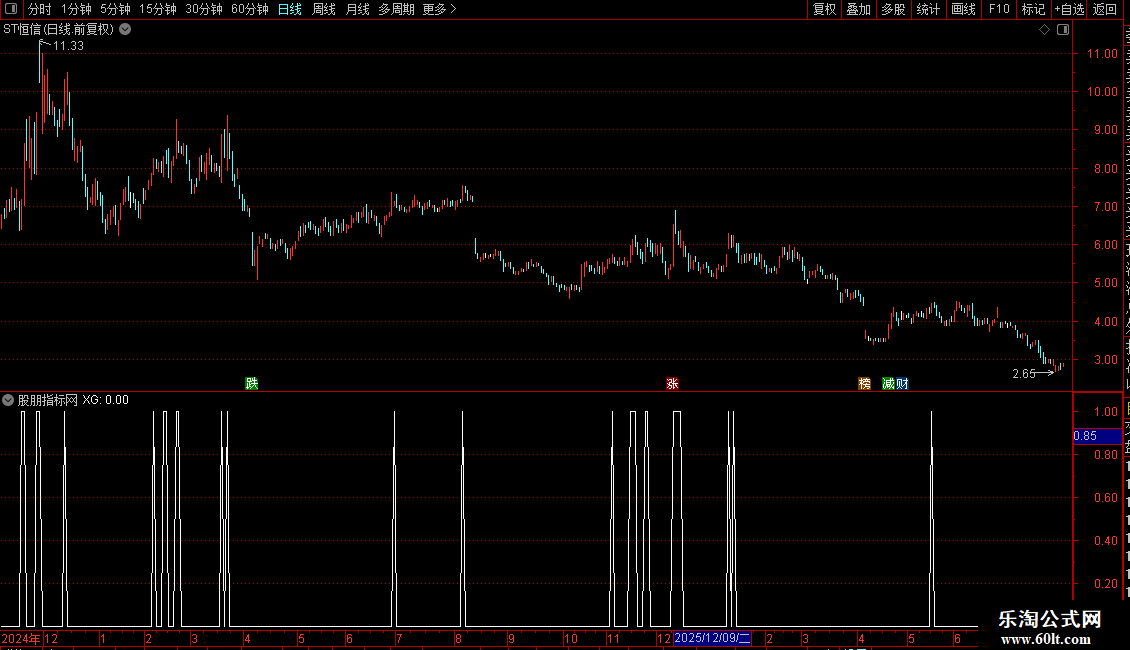Click the red 涨 event marker
This screenshot has height=650, width=1130.
click(x=672, y=383)
